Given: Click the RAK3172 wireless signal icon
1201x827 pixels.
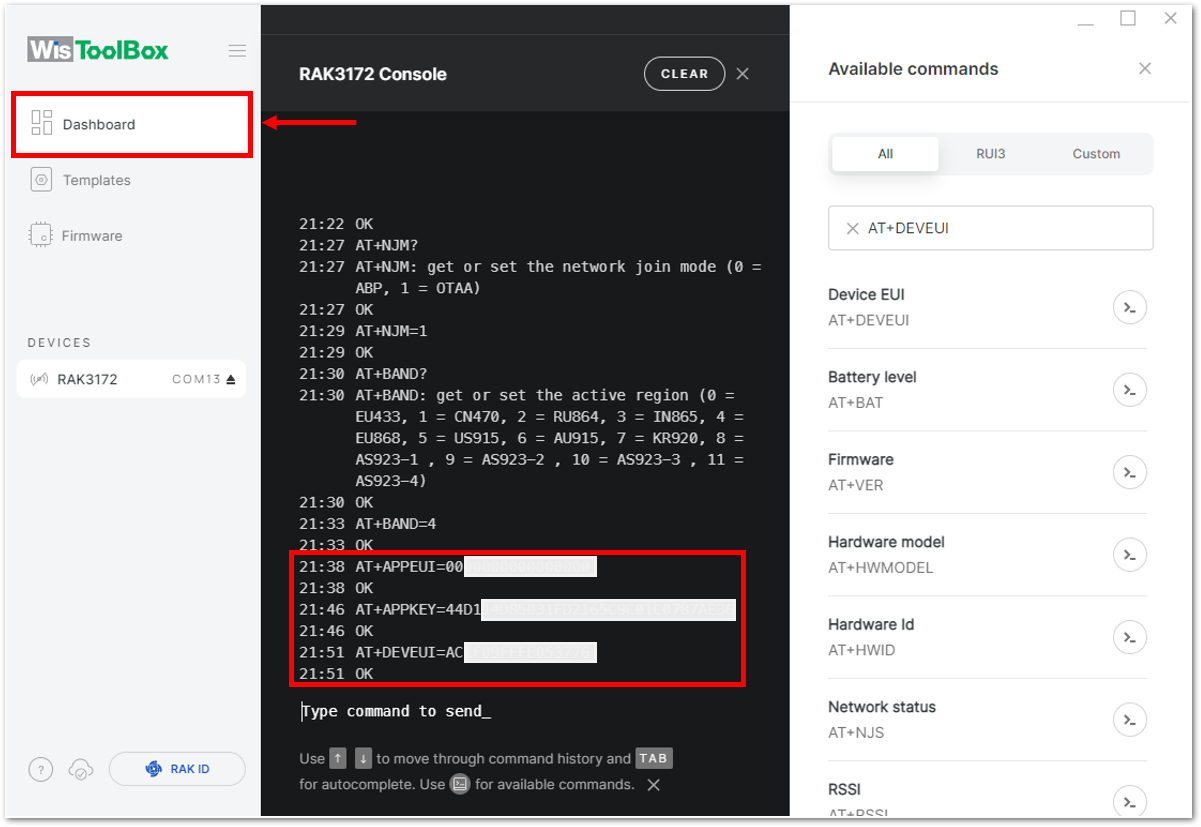Looking at the screenshot, I should click(x=40, y=379).
